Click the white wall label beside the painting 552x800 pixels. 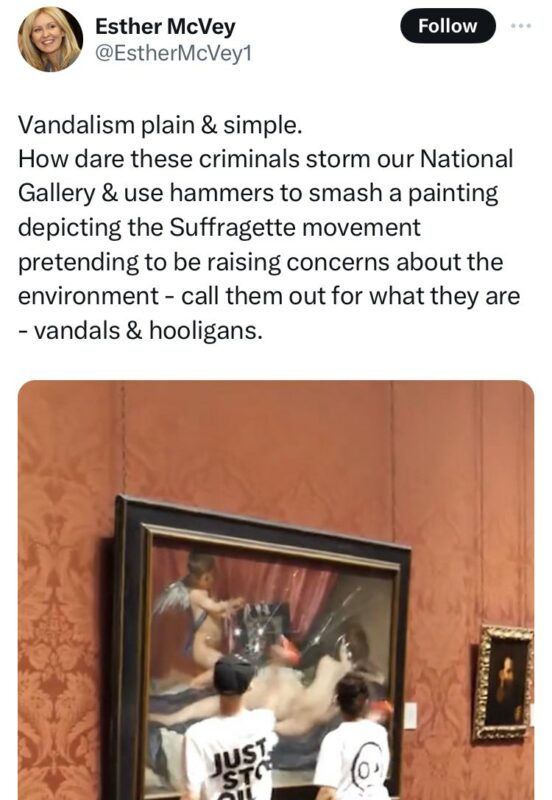coord(411,715)
